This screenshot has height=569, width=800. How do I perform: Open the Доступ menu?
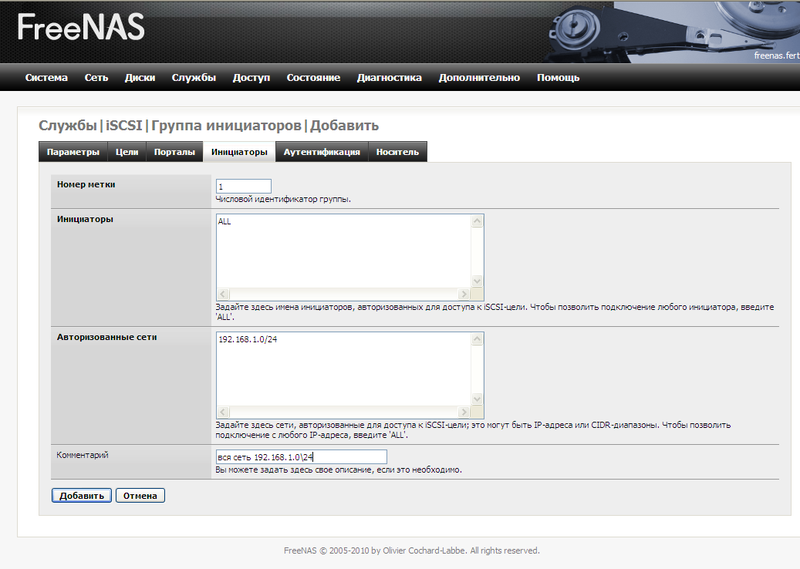point(251,78)
